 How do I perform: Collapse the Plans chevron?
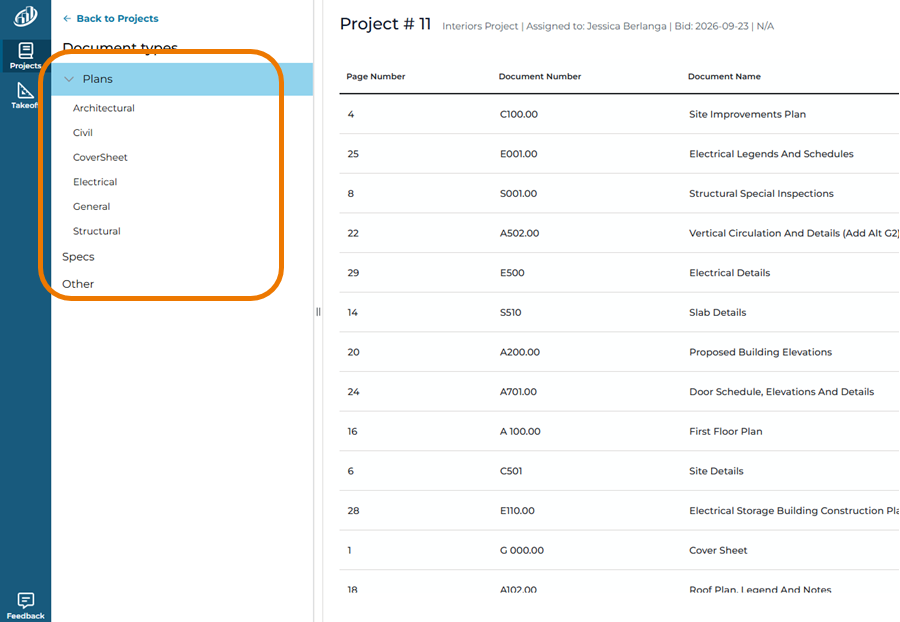[69, 79]
